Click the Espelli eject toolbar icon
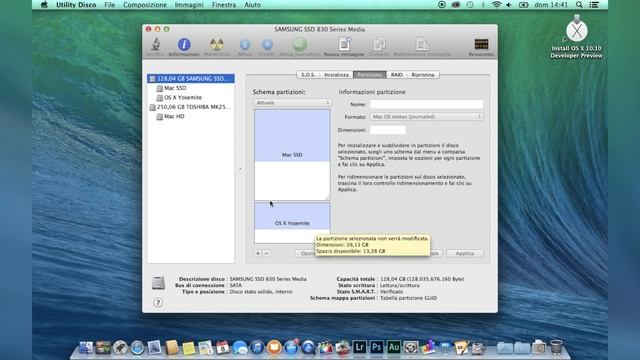The width and height of the screenshot is (640, 360). 267,44
